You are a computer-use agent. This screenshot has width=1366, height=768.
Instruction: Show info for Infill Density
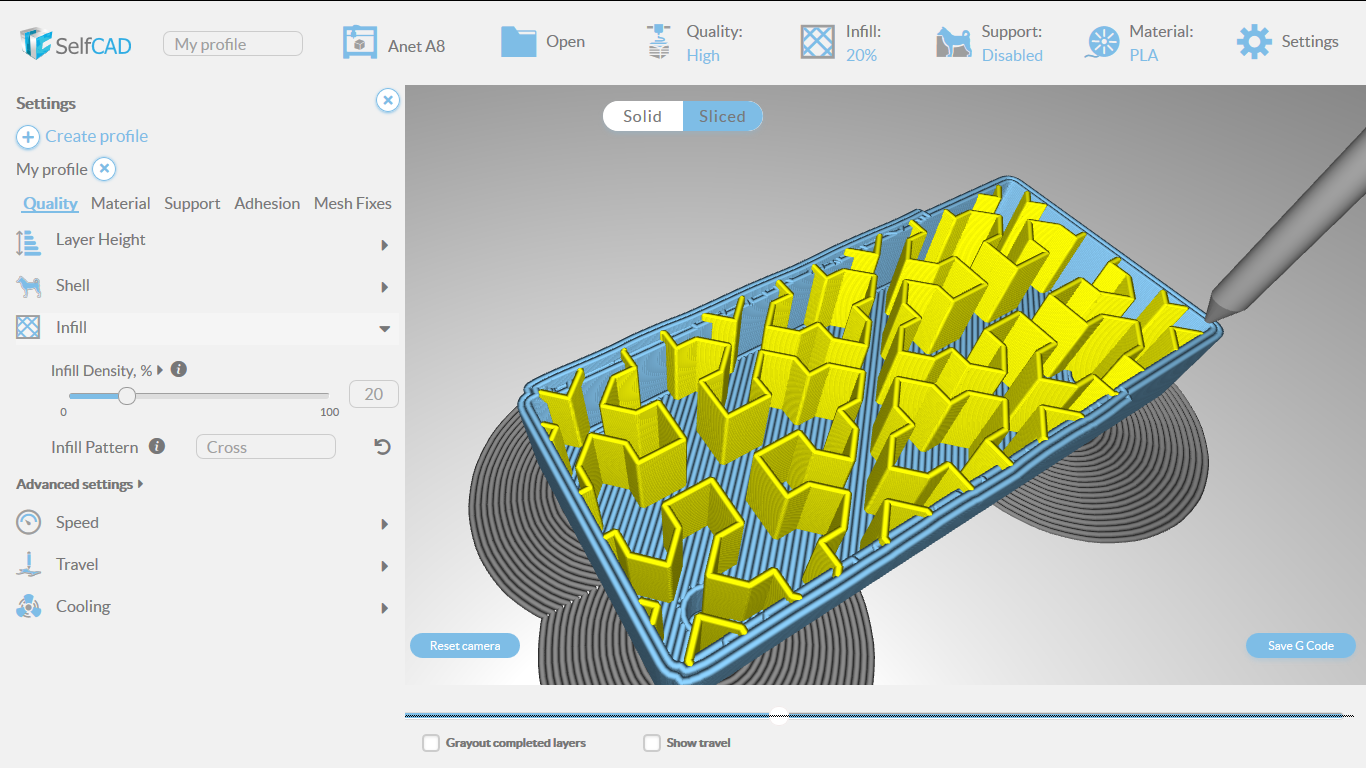(179, 369)
